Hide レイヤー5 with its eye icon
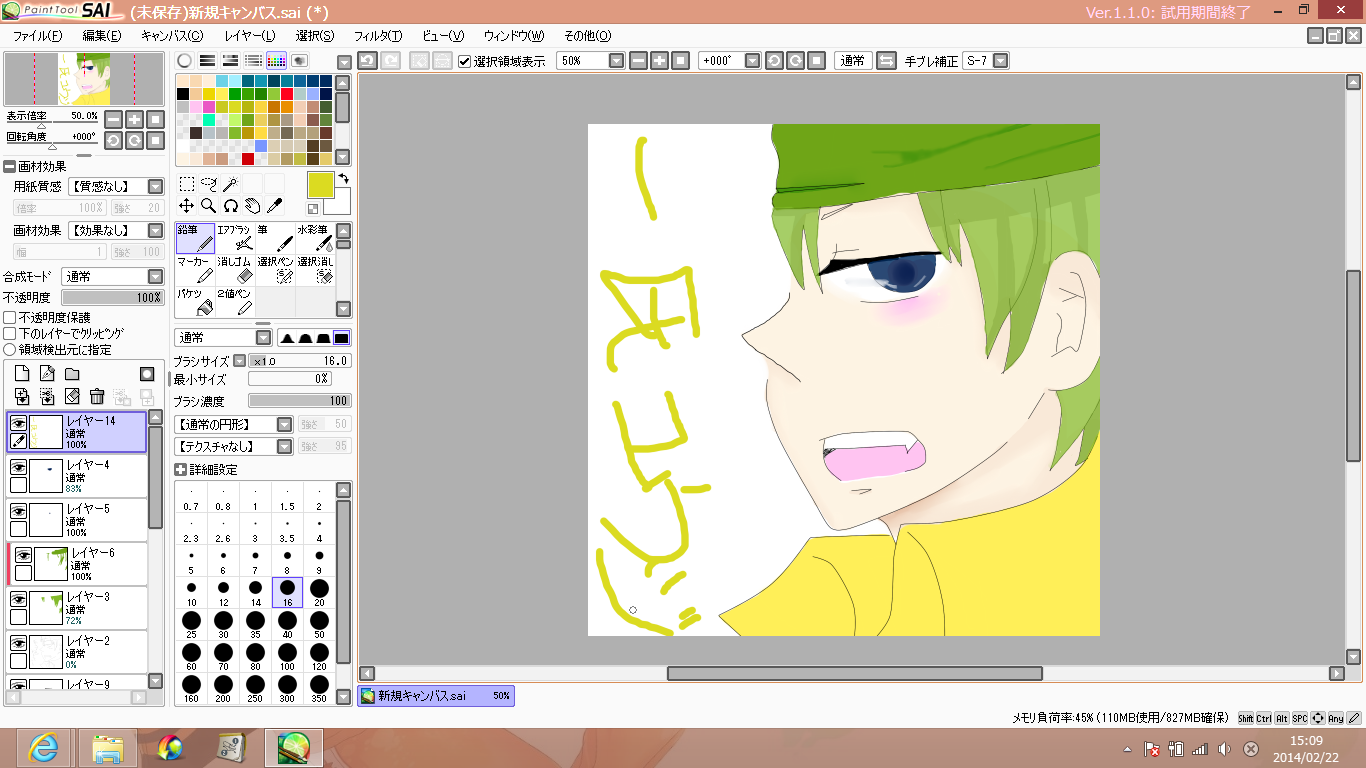 (18, 511)
